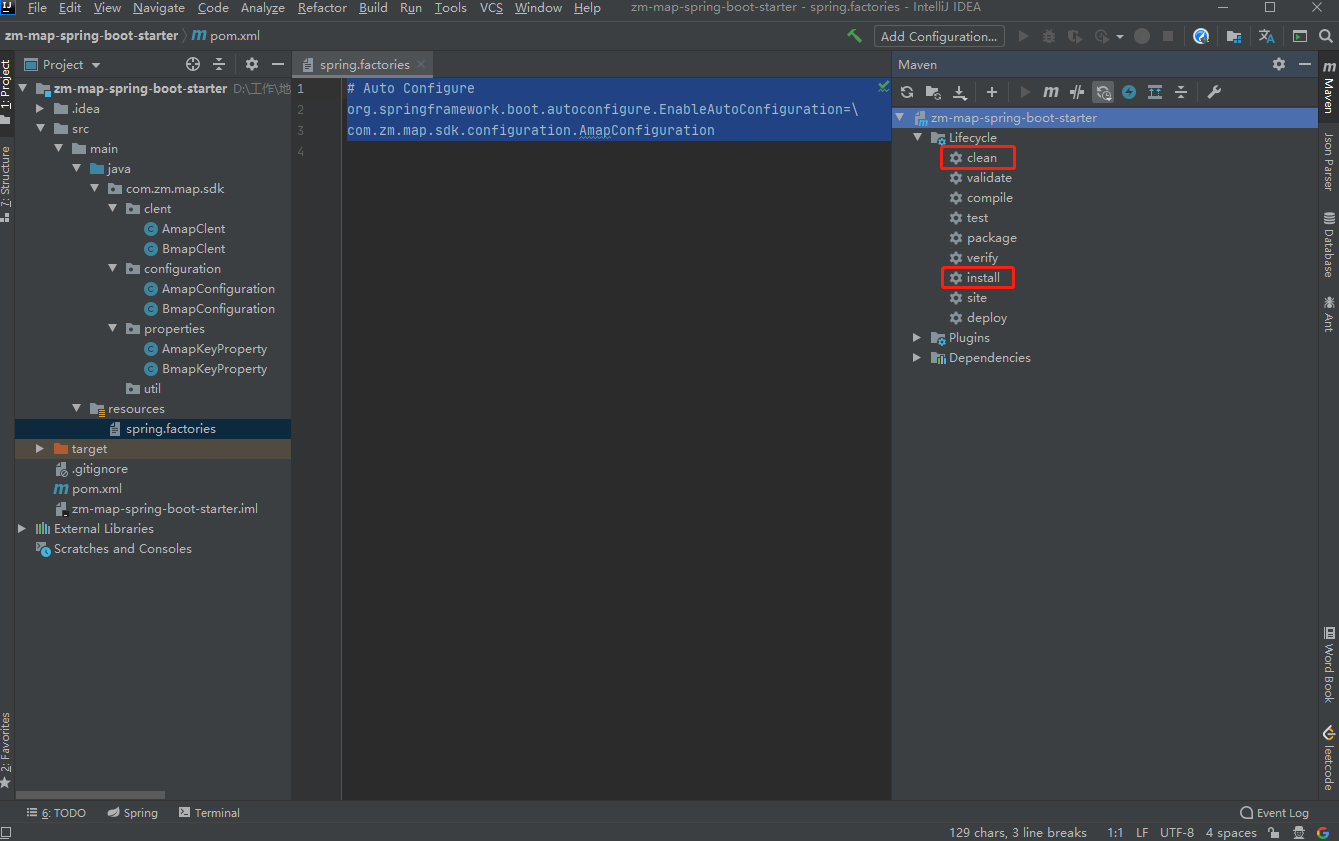
Task: Click Add Configuration button
Action: [939, 36]
